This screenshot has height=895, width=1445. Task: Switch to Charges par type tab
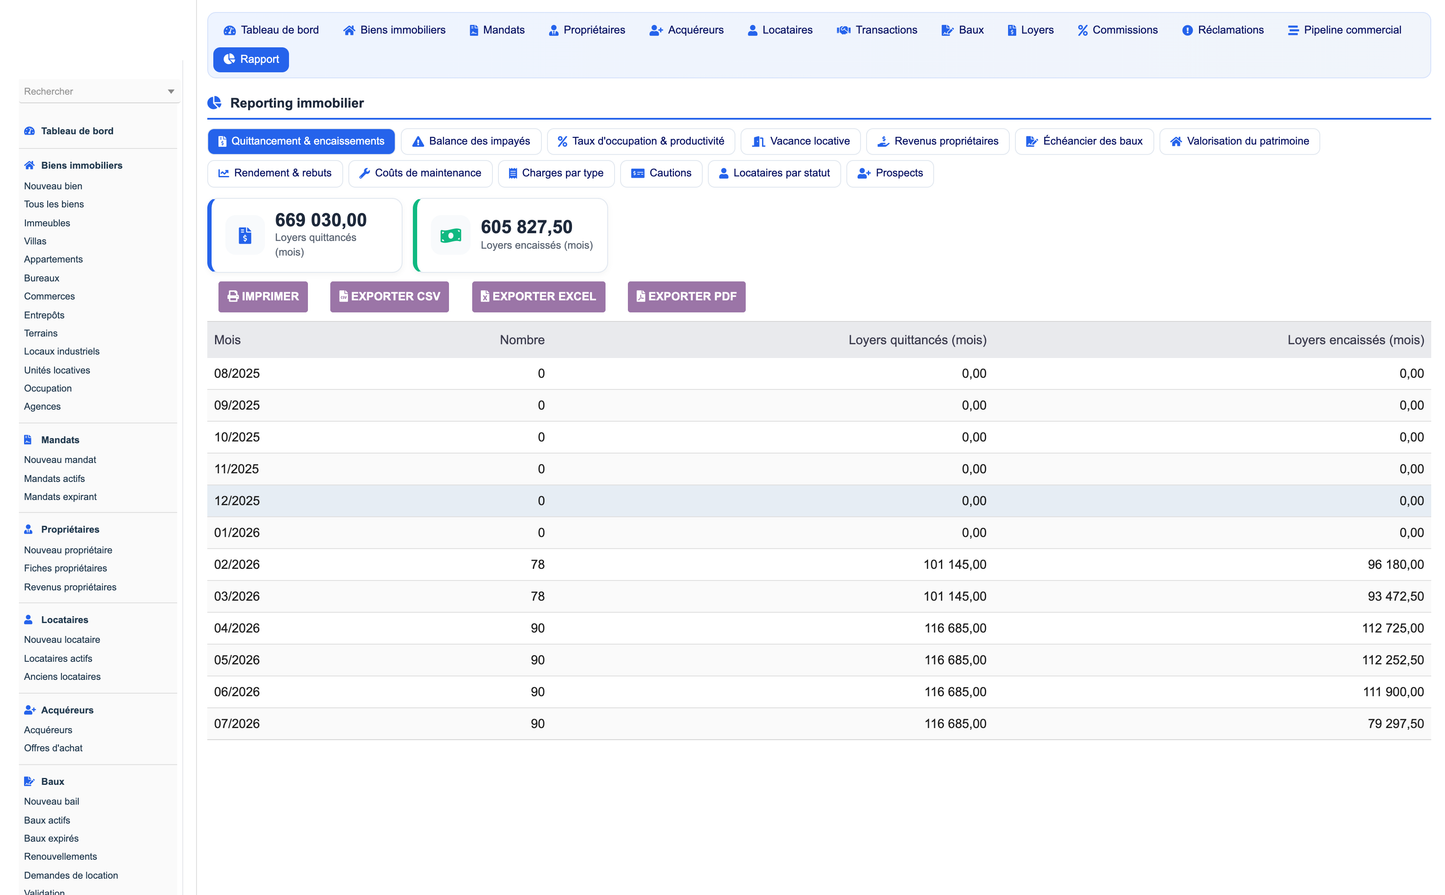click(556, 173)
